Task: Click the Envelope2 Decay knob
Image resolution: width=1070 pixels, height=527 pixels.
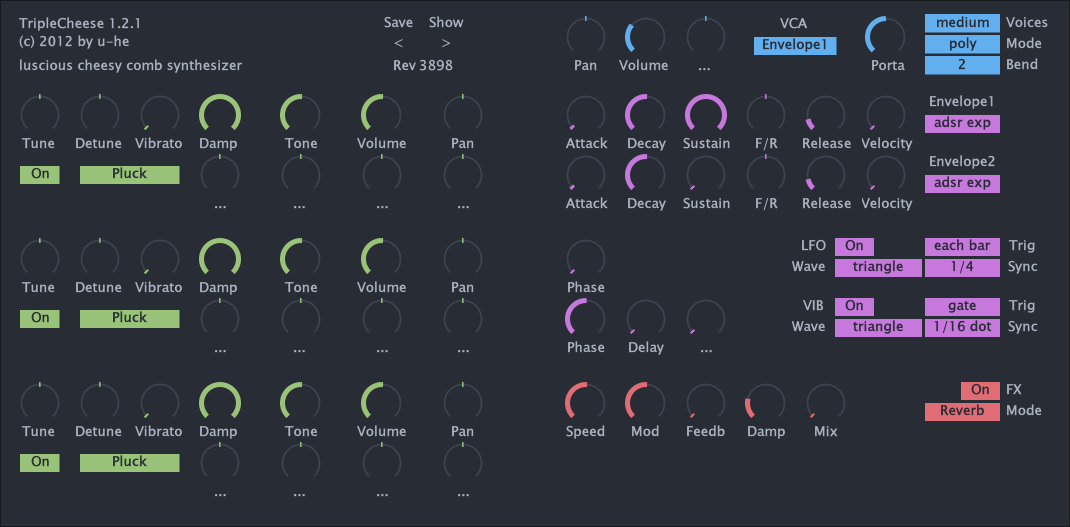Action: tap(645, 173)
